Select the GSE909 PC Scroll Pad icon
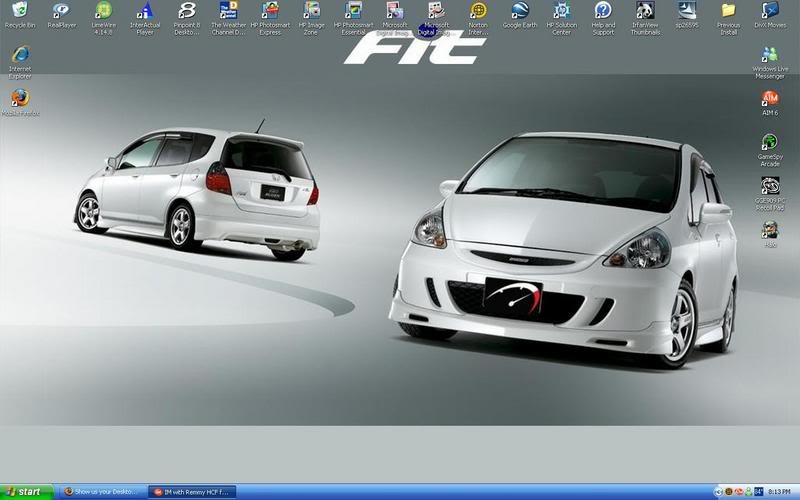Image resolution: width=800 pixels, height=500 pixels. [770, 193]
